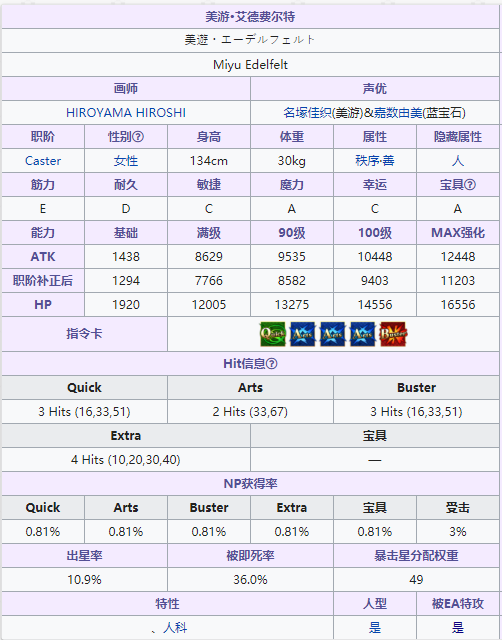
Task: Click the level 100 ATK value 10448
Action: 375,257
